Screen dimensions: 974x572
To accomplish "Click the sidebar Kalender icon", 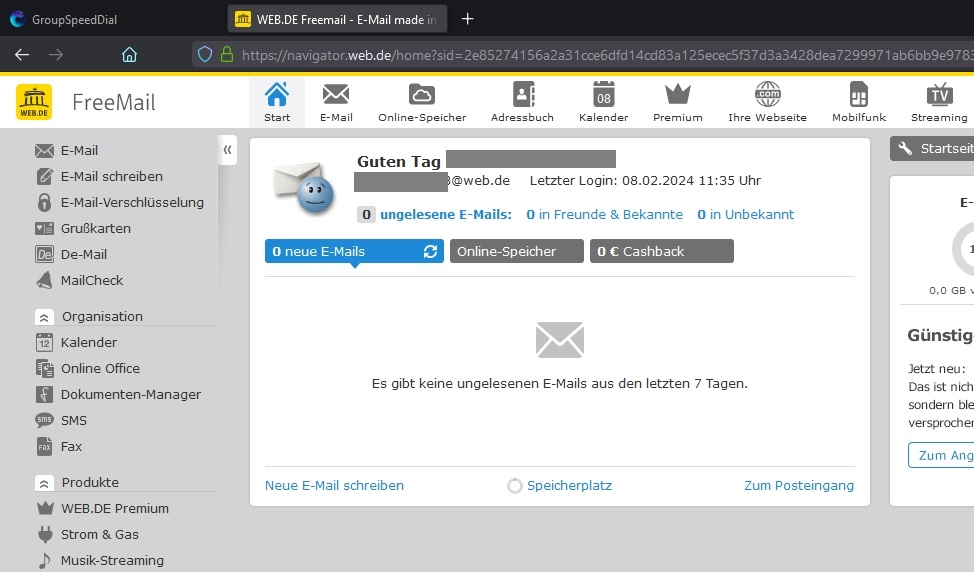I will pyautogui.click(x=44, y=342).
